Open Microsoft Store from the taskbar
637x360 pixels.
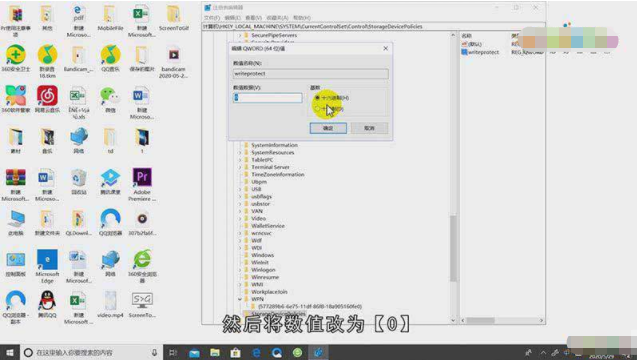pos(236,352)
